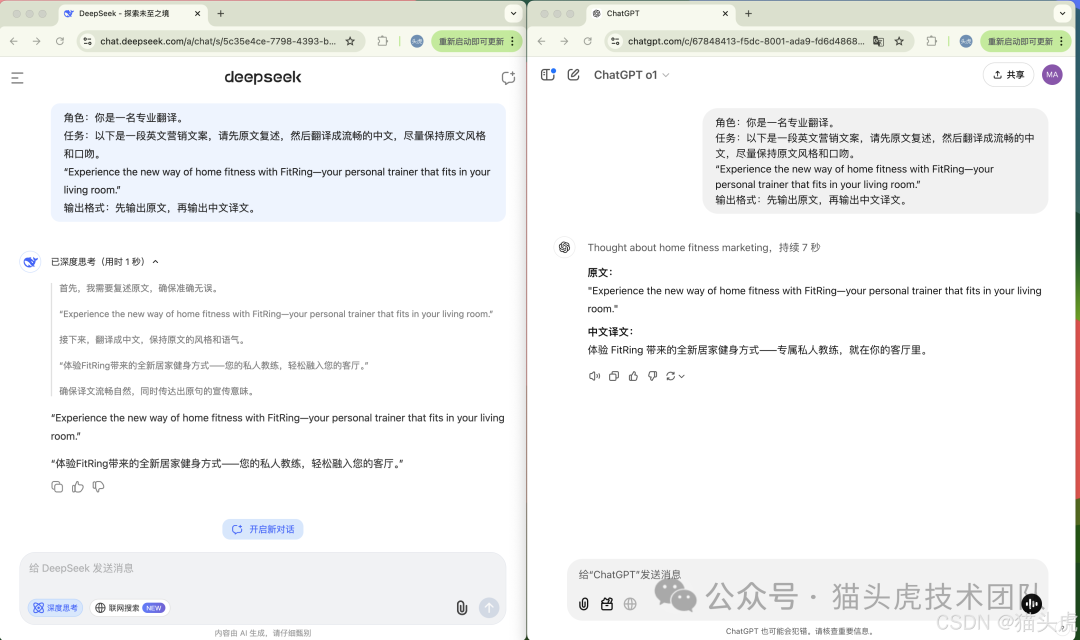Bookmark the DeepSeek page with star

click(x=351, y=41)
